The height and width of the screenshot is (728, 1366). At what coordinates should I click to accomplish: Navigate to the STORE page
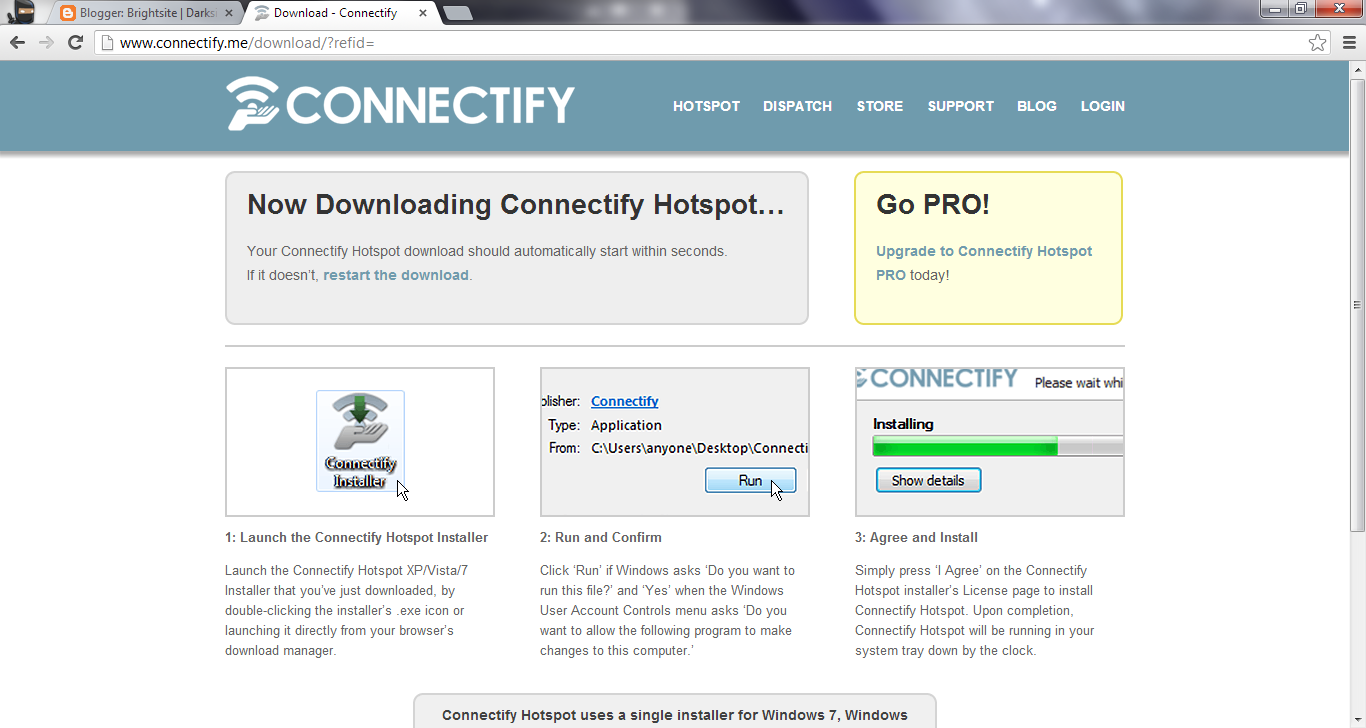879,106
